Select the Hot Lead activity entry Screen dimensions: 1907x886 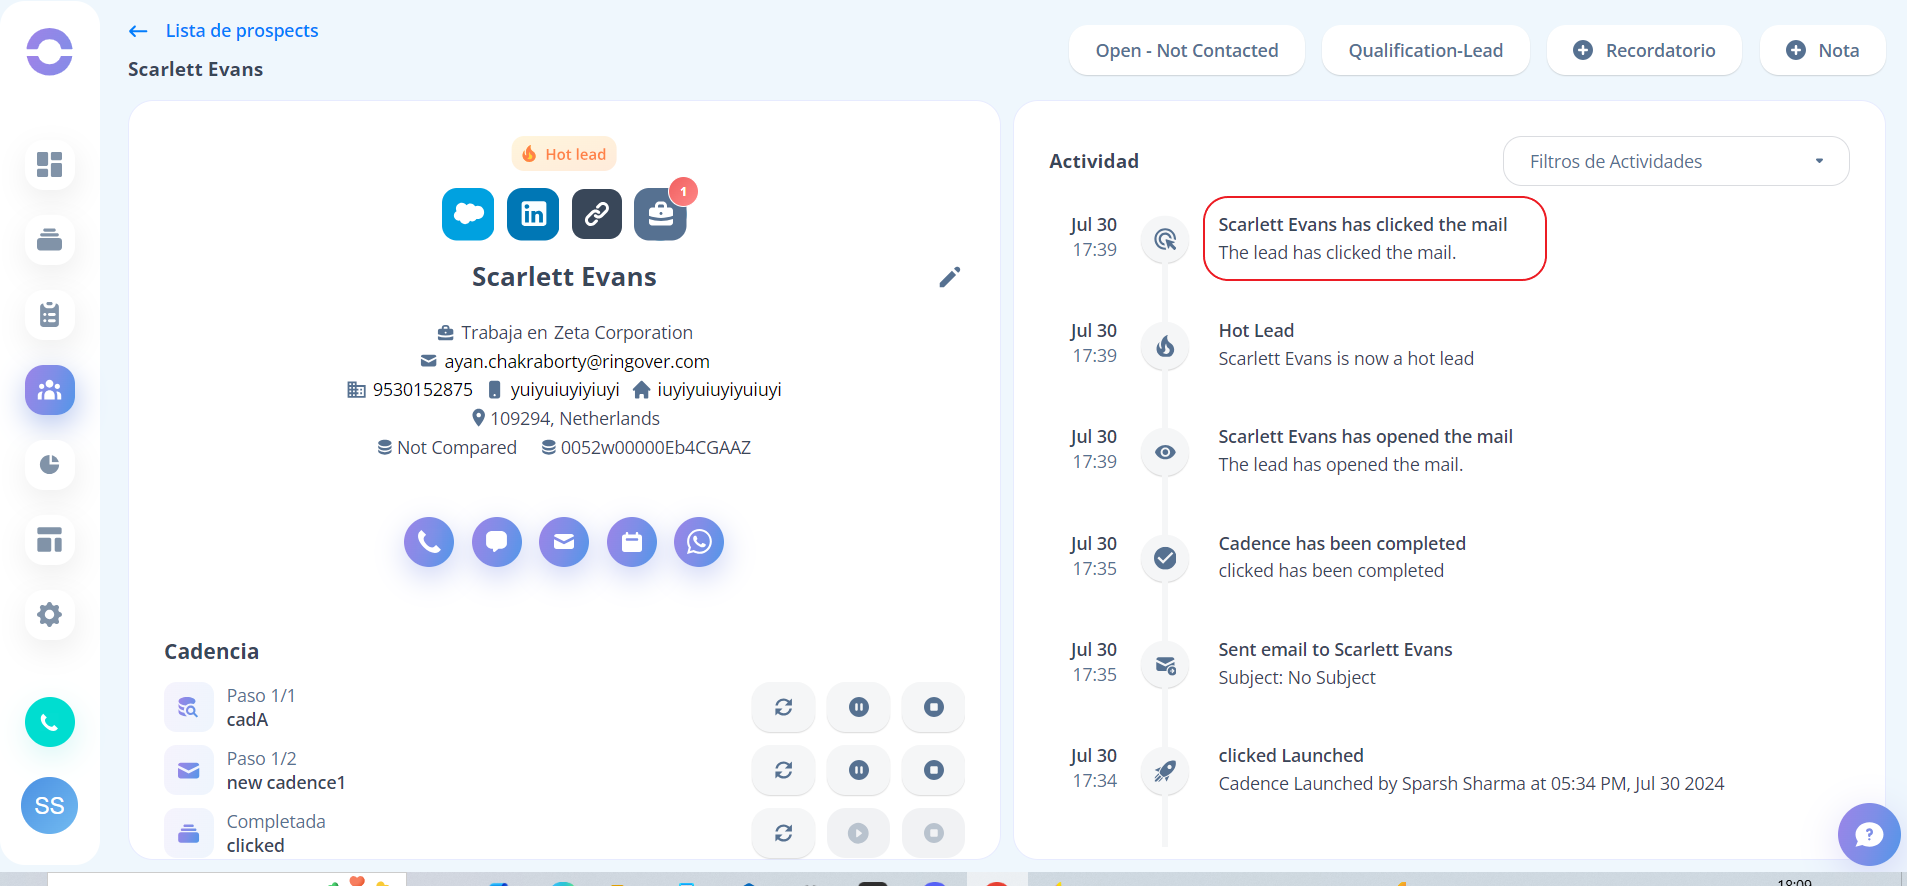1346,345
